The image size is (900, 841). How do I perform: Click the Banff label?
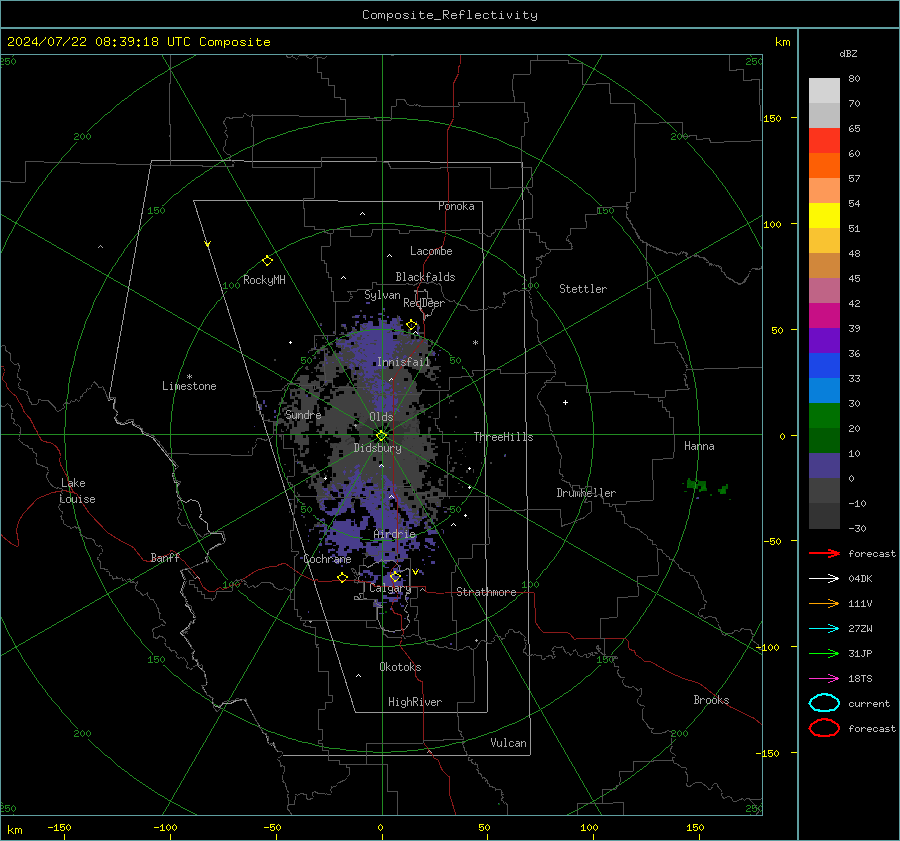pyautogui.click(x=165, y=557)
